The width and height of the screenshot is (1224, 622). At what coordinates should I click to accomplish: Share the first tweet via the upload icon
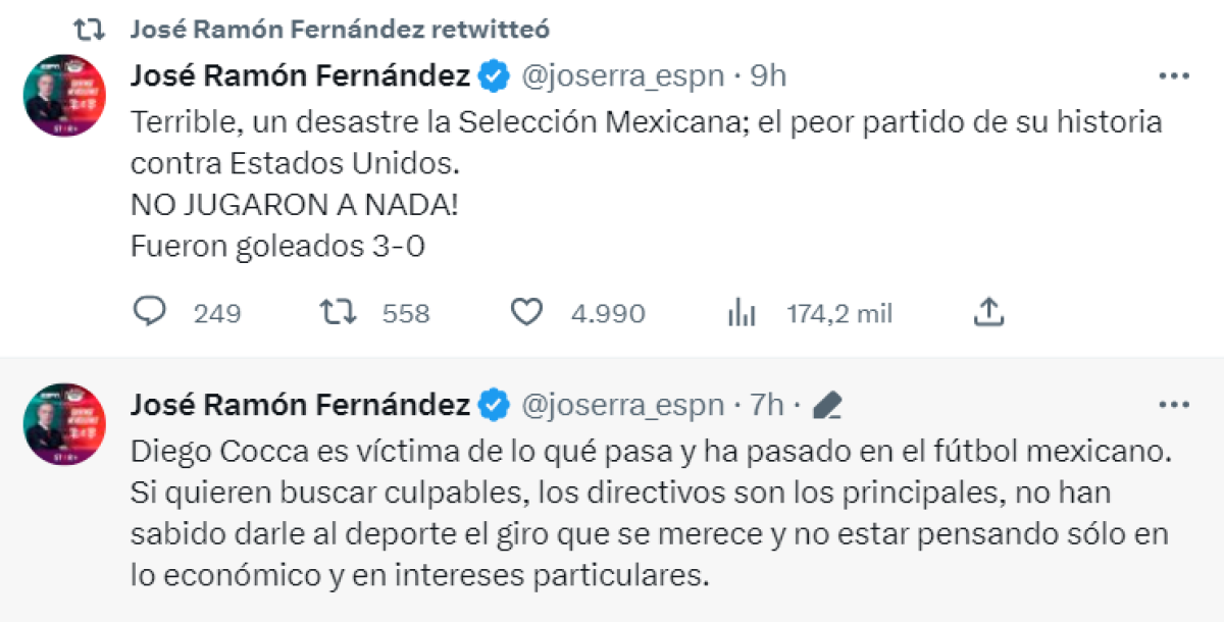pyautogui.click(x=989, y=312)
